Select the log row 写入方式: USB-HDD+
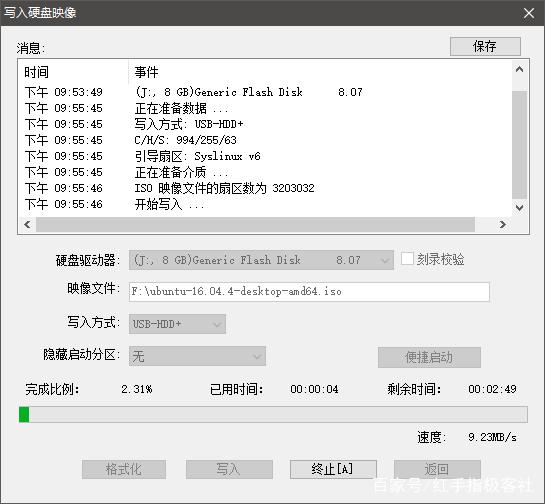This screenshot has height=504, width=545. (x=266, y=124)
